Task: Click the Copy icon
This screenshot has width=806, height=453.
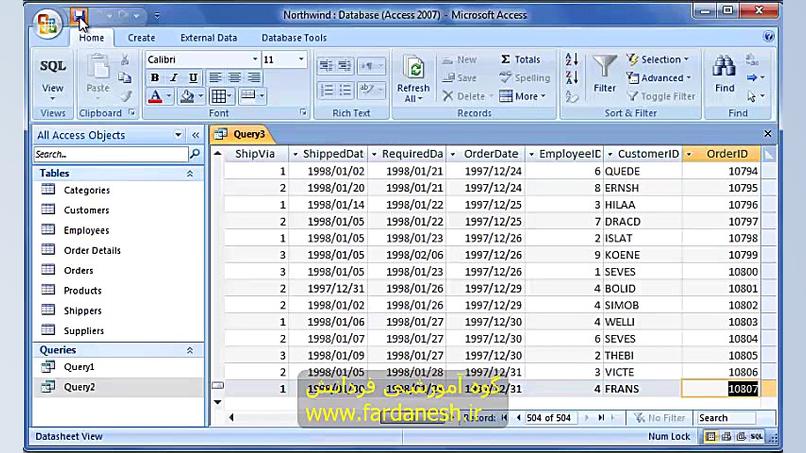Action: click(x=124, y=78)
